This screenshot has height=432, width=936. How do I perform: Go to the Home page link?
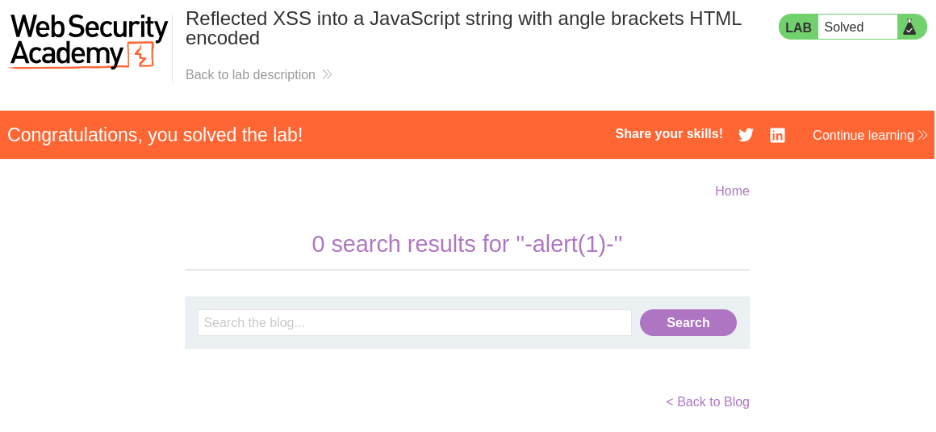tap(732, 191)
